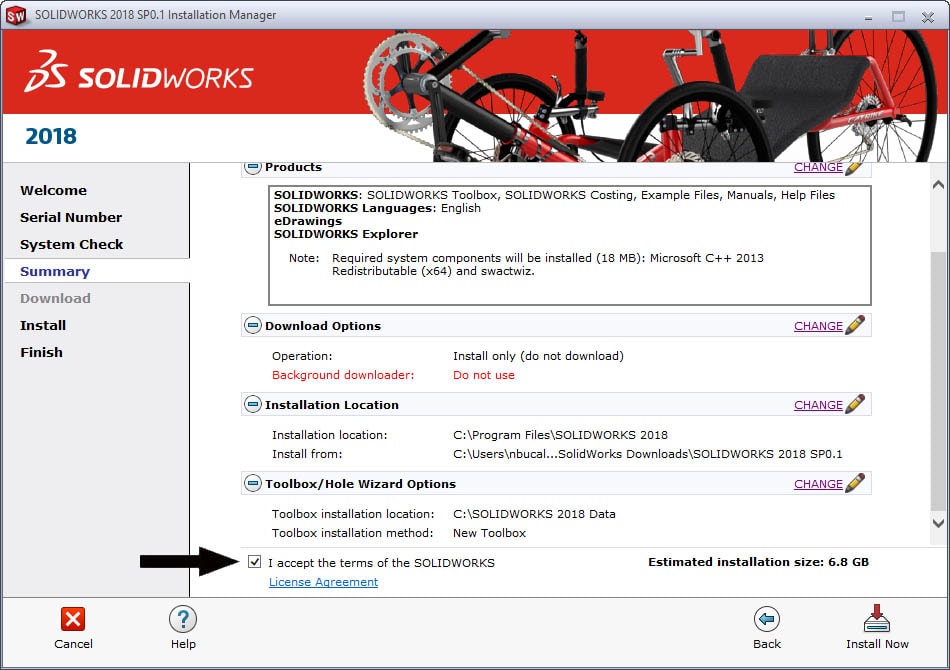Select the Install step in sidebar
950x670 pixels.
pos(43,325)
